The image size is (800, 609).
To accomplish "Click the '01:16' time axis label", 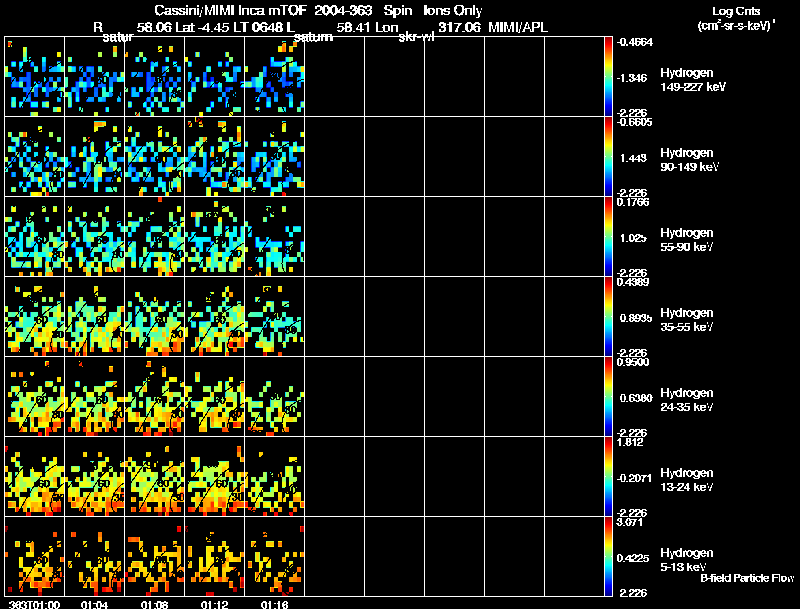I will (274, 604).
